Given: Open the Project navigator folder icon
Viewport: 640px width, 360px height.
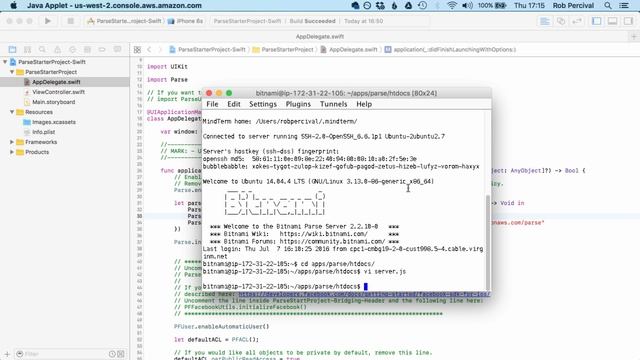Looking at the screenshot, I should pyautogui.click(x=12, y=49).
